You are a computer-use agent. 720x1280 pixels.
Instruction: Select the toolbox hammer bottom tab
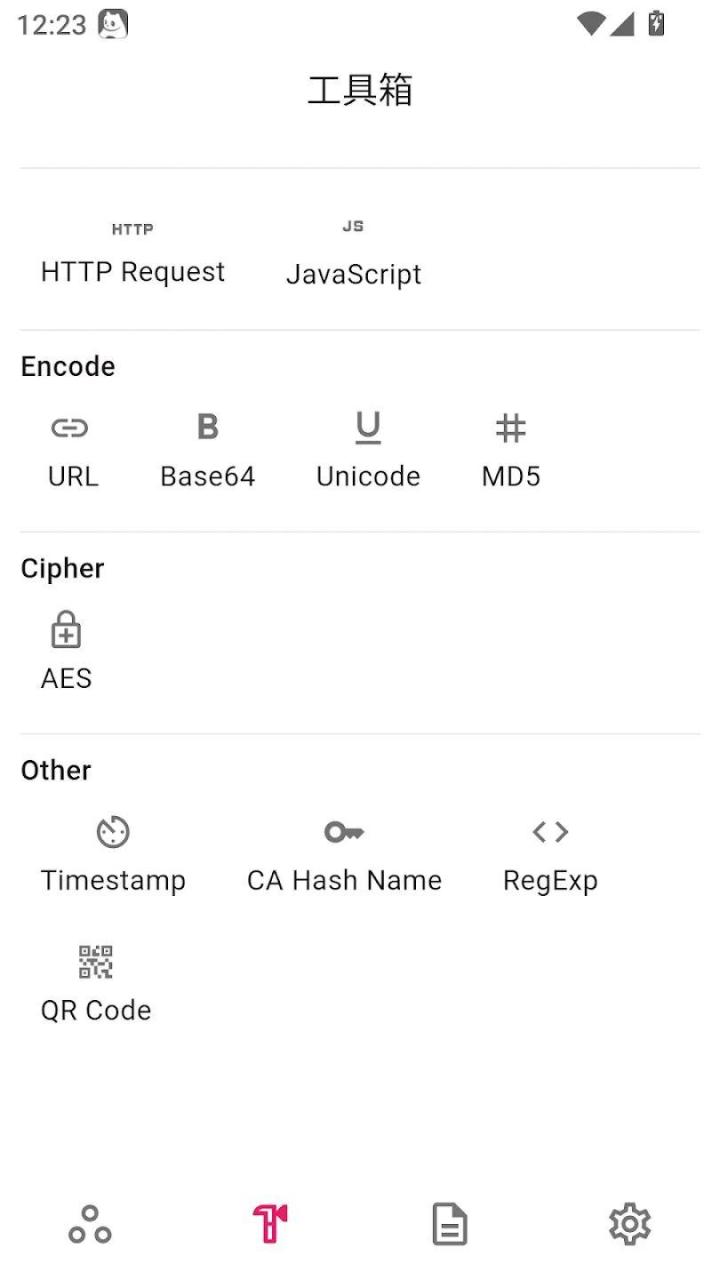pos(270,1224)
